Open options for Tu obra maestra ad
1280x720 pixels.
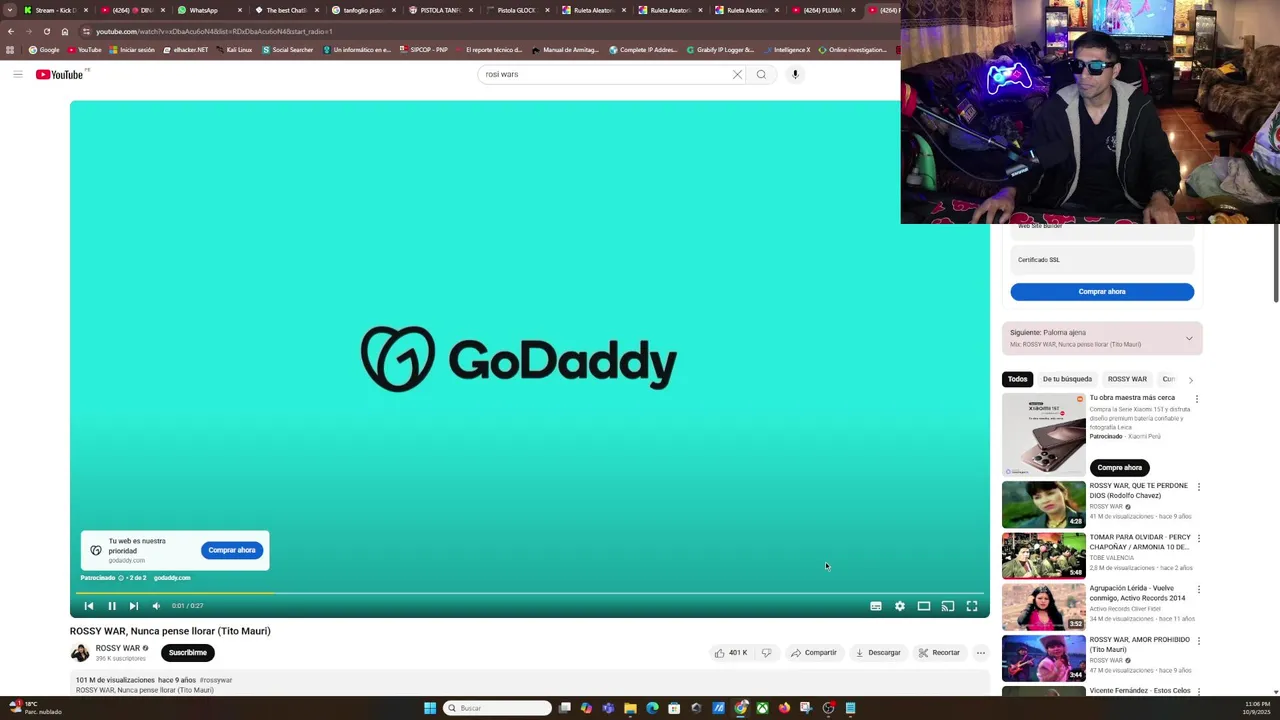coord(1196,399)
